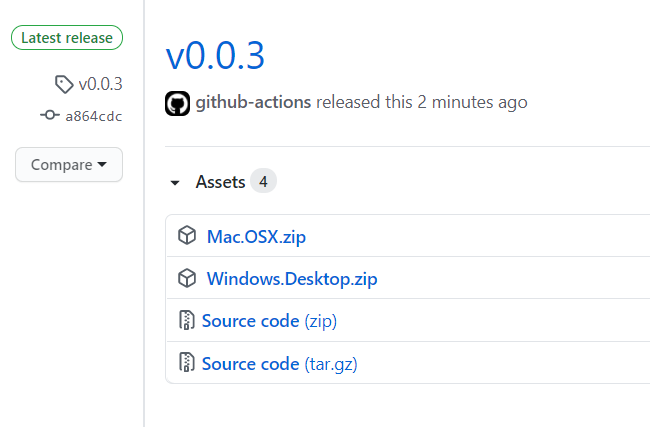
Task: Download Mac.OSX.zip asset
Action: [256, 237]
